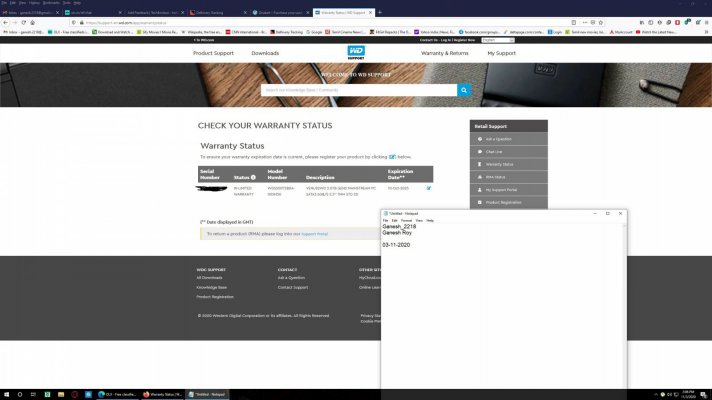Viewport: 712px width, 400px height.
Task: Switch to Untitled Notepad taskbar button
Action: point(208,395)
